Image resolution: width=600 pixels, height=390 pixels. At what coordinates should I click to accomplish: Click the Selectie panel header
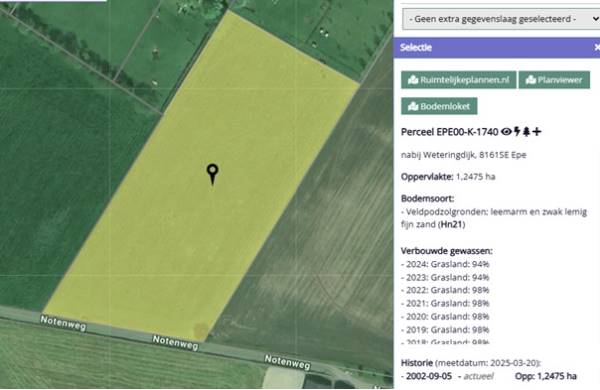click(x=497, y=47)
